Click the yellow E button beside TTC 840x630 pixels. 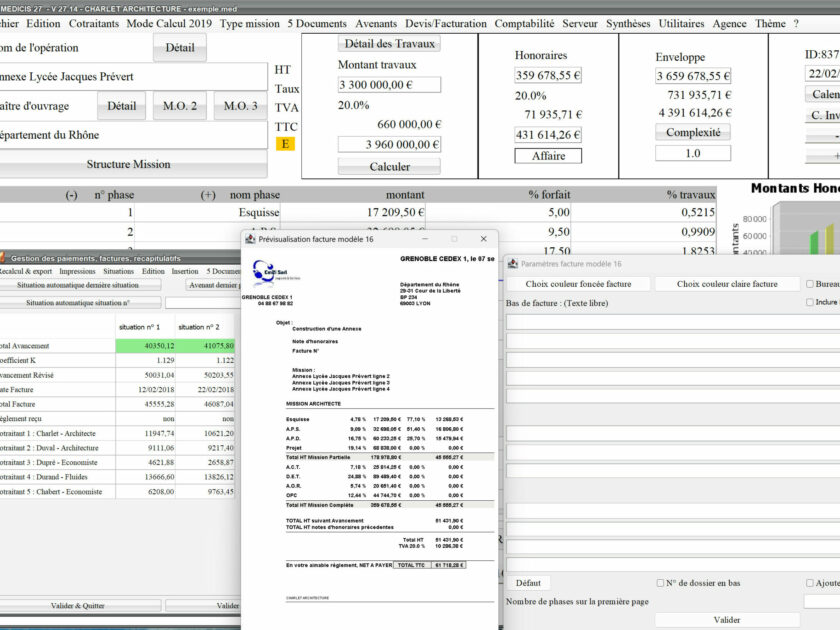pos(285,144)
